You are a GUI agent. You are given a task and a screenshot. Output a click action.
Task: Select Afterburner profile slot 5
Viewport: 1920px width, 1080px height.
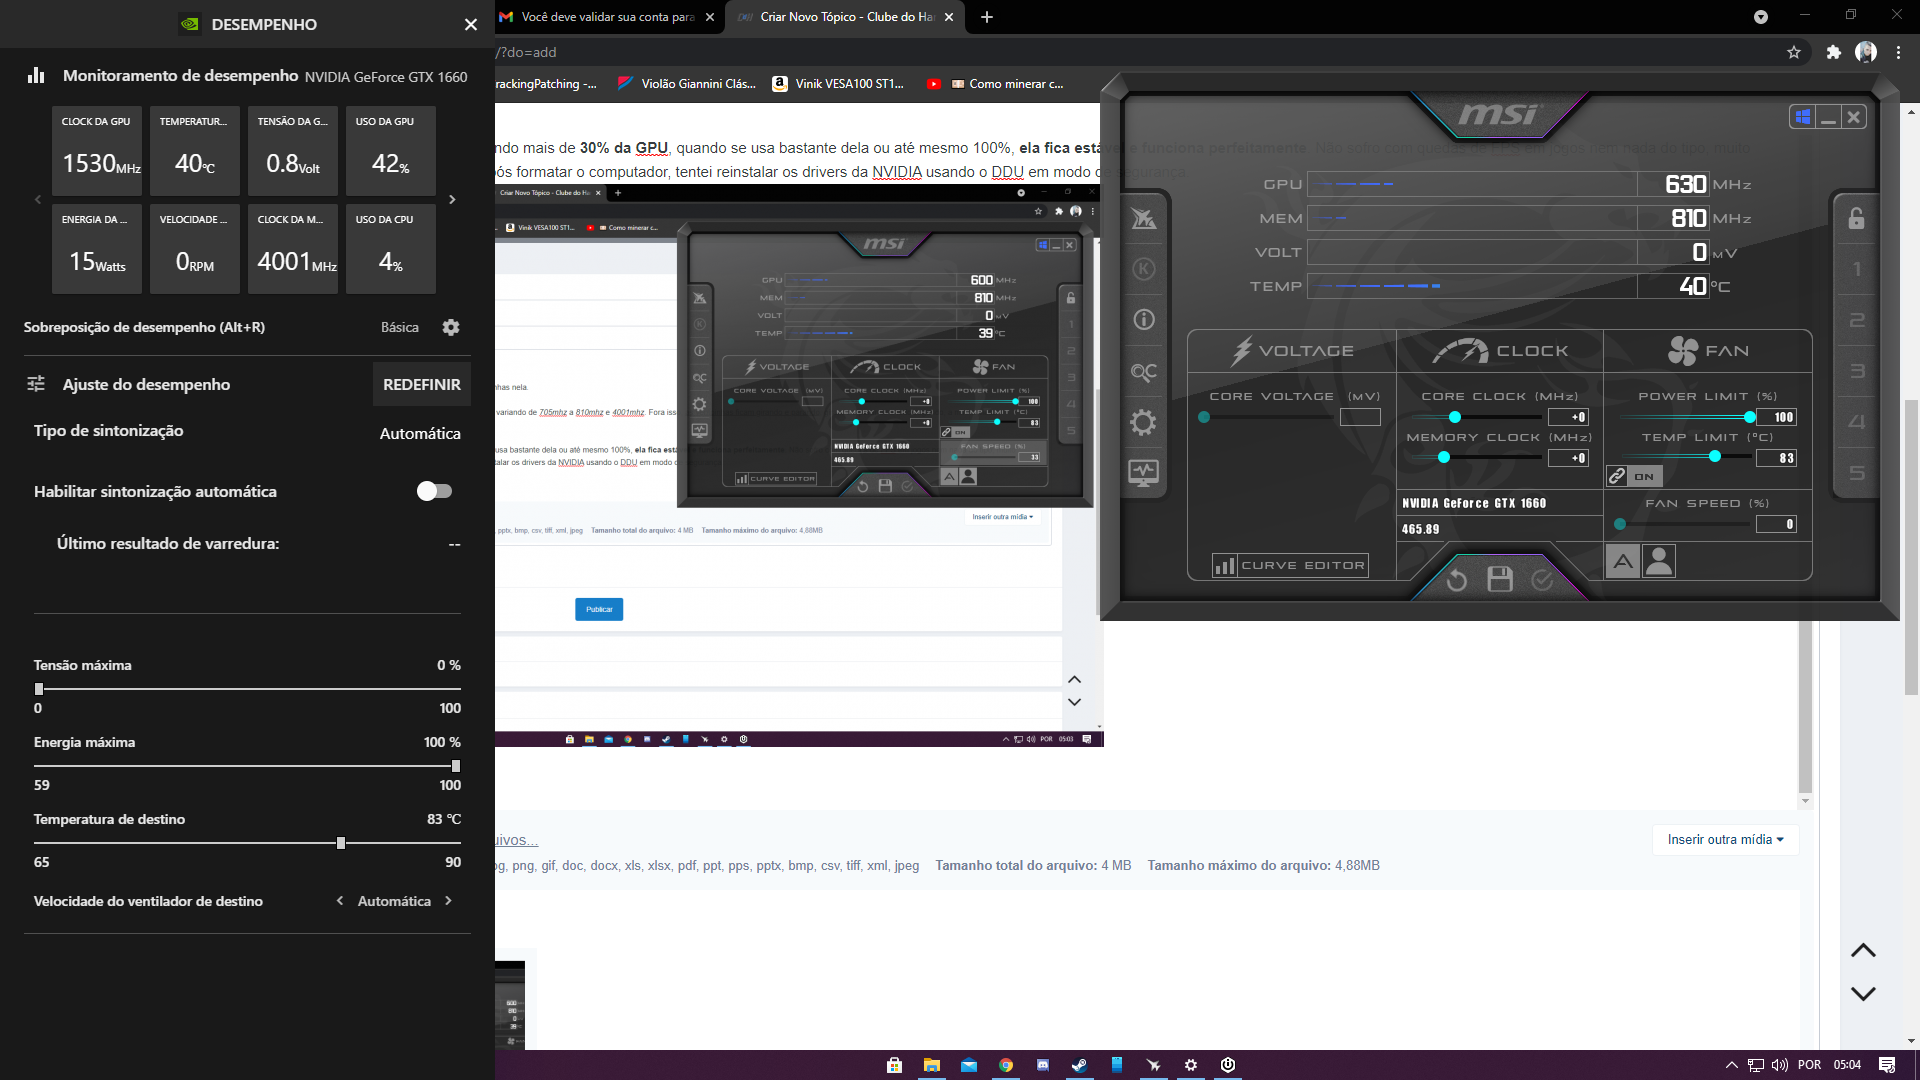click(x=1857, y=473)
